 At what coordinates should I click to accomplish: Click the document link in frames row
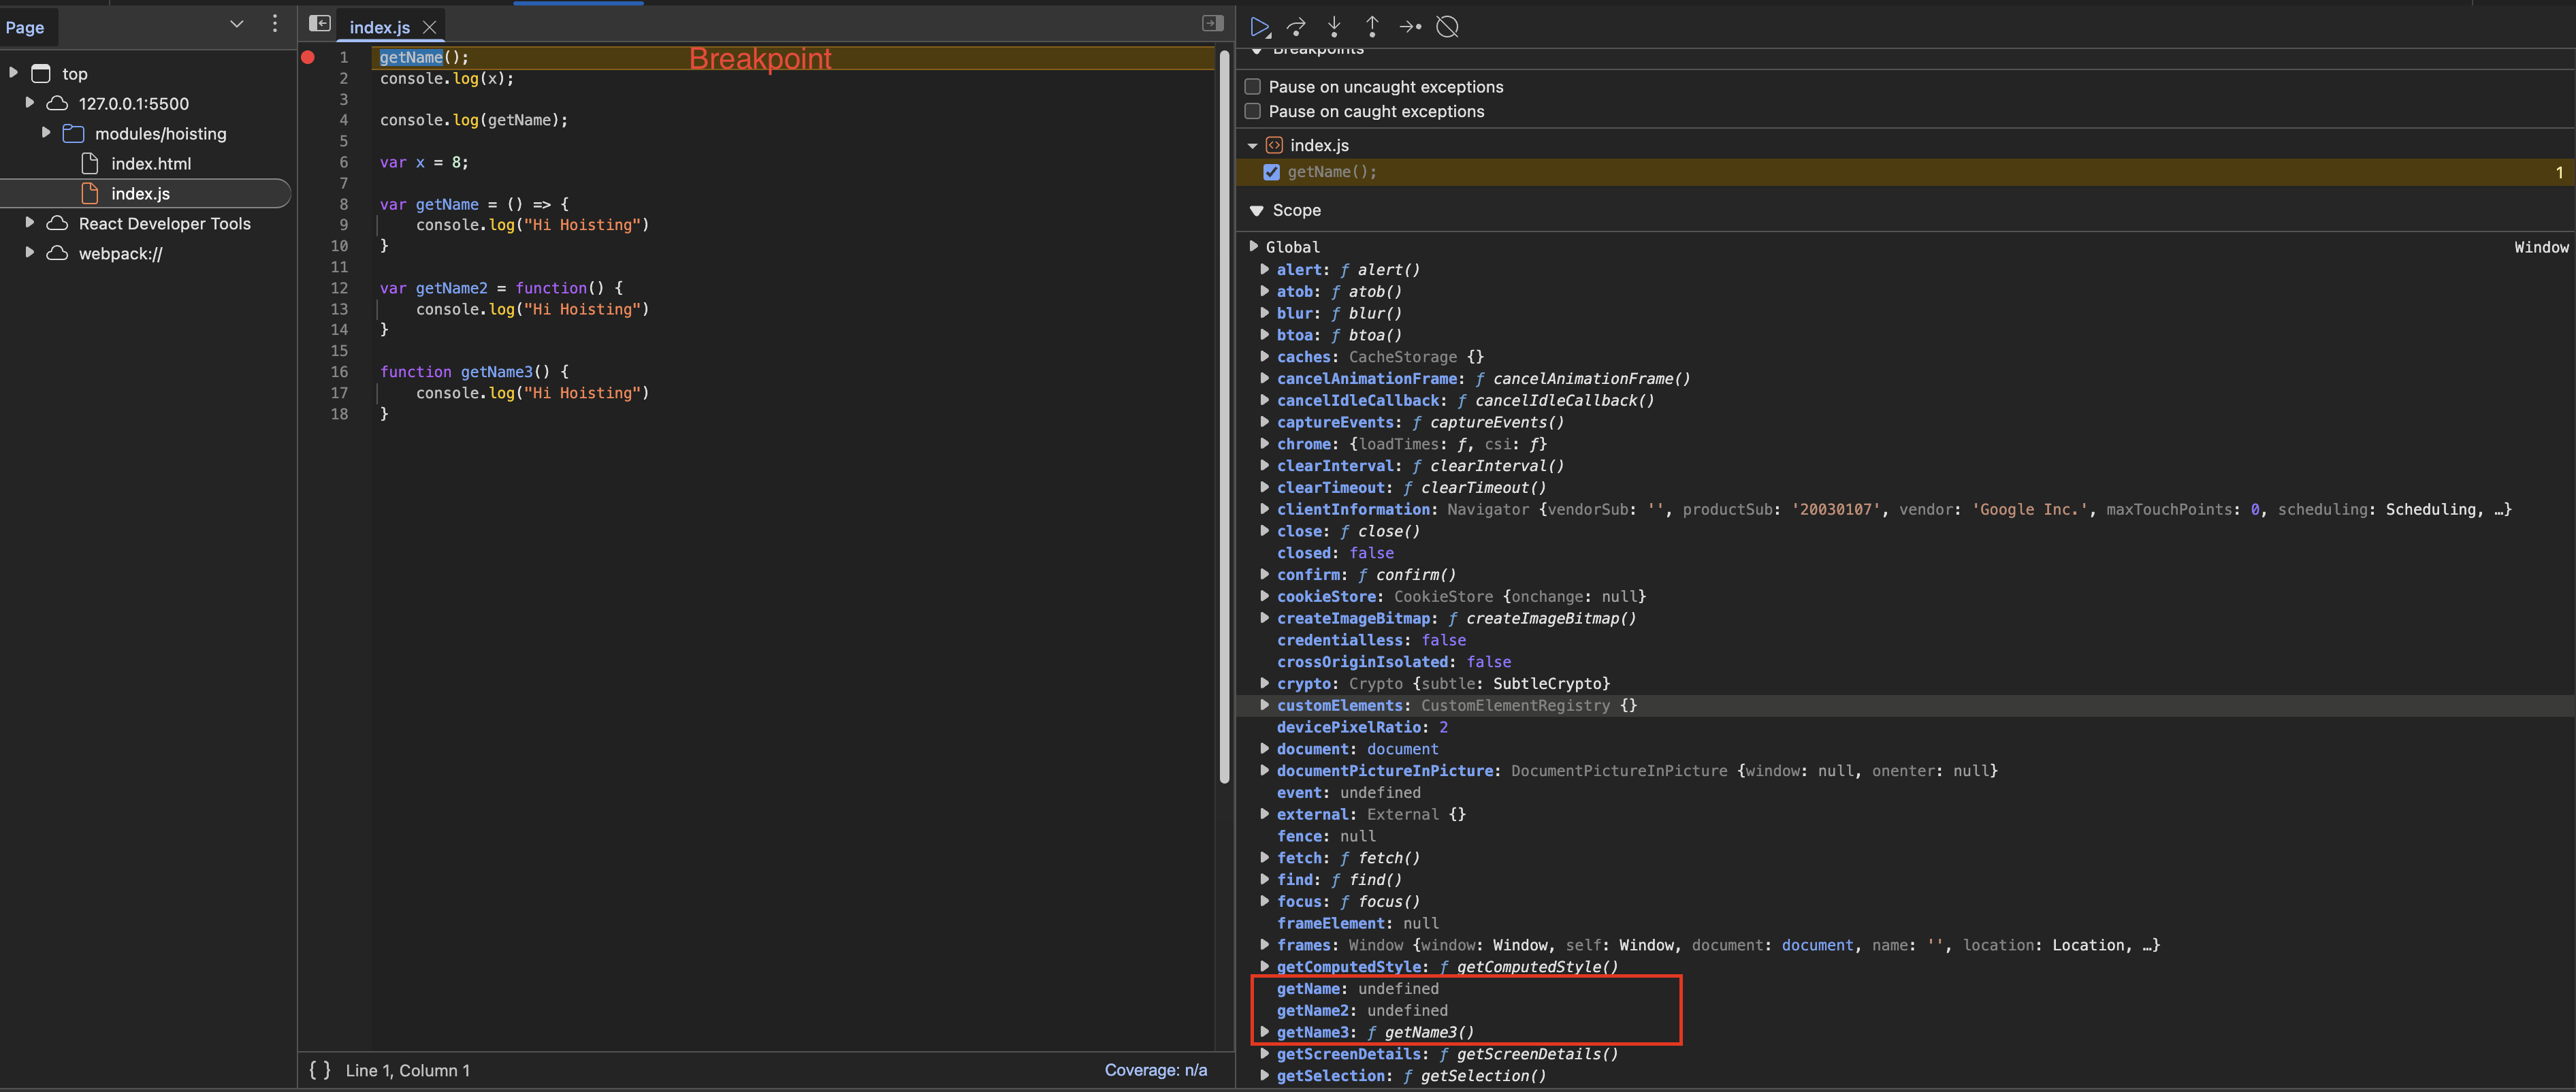(1818, 945)
